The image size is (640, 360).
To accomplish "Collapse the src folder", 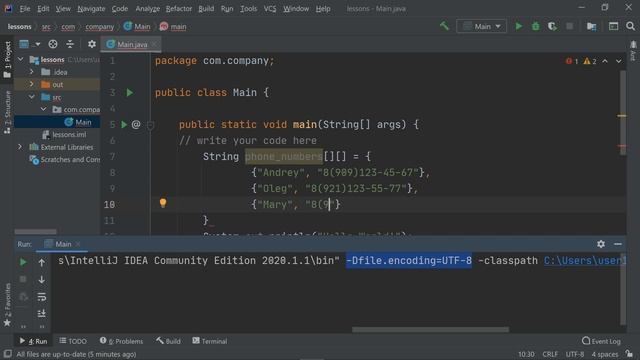I will 31,97.
